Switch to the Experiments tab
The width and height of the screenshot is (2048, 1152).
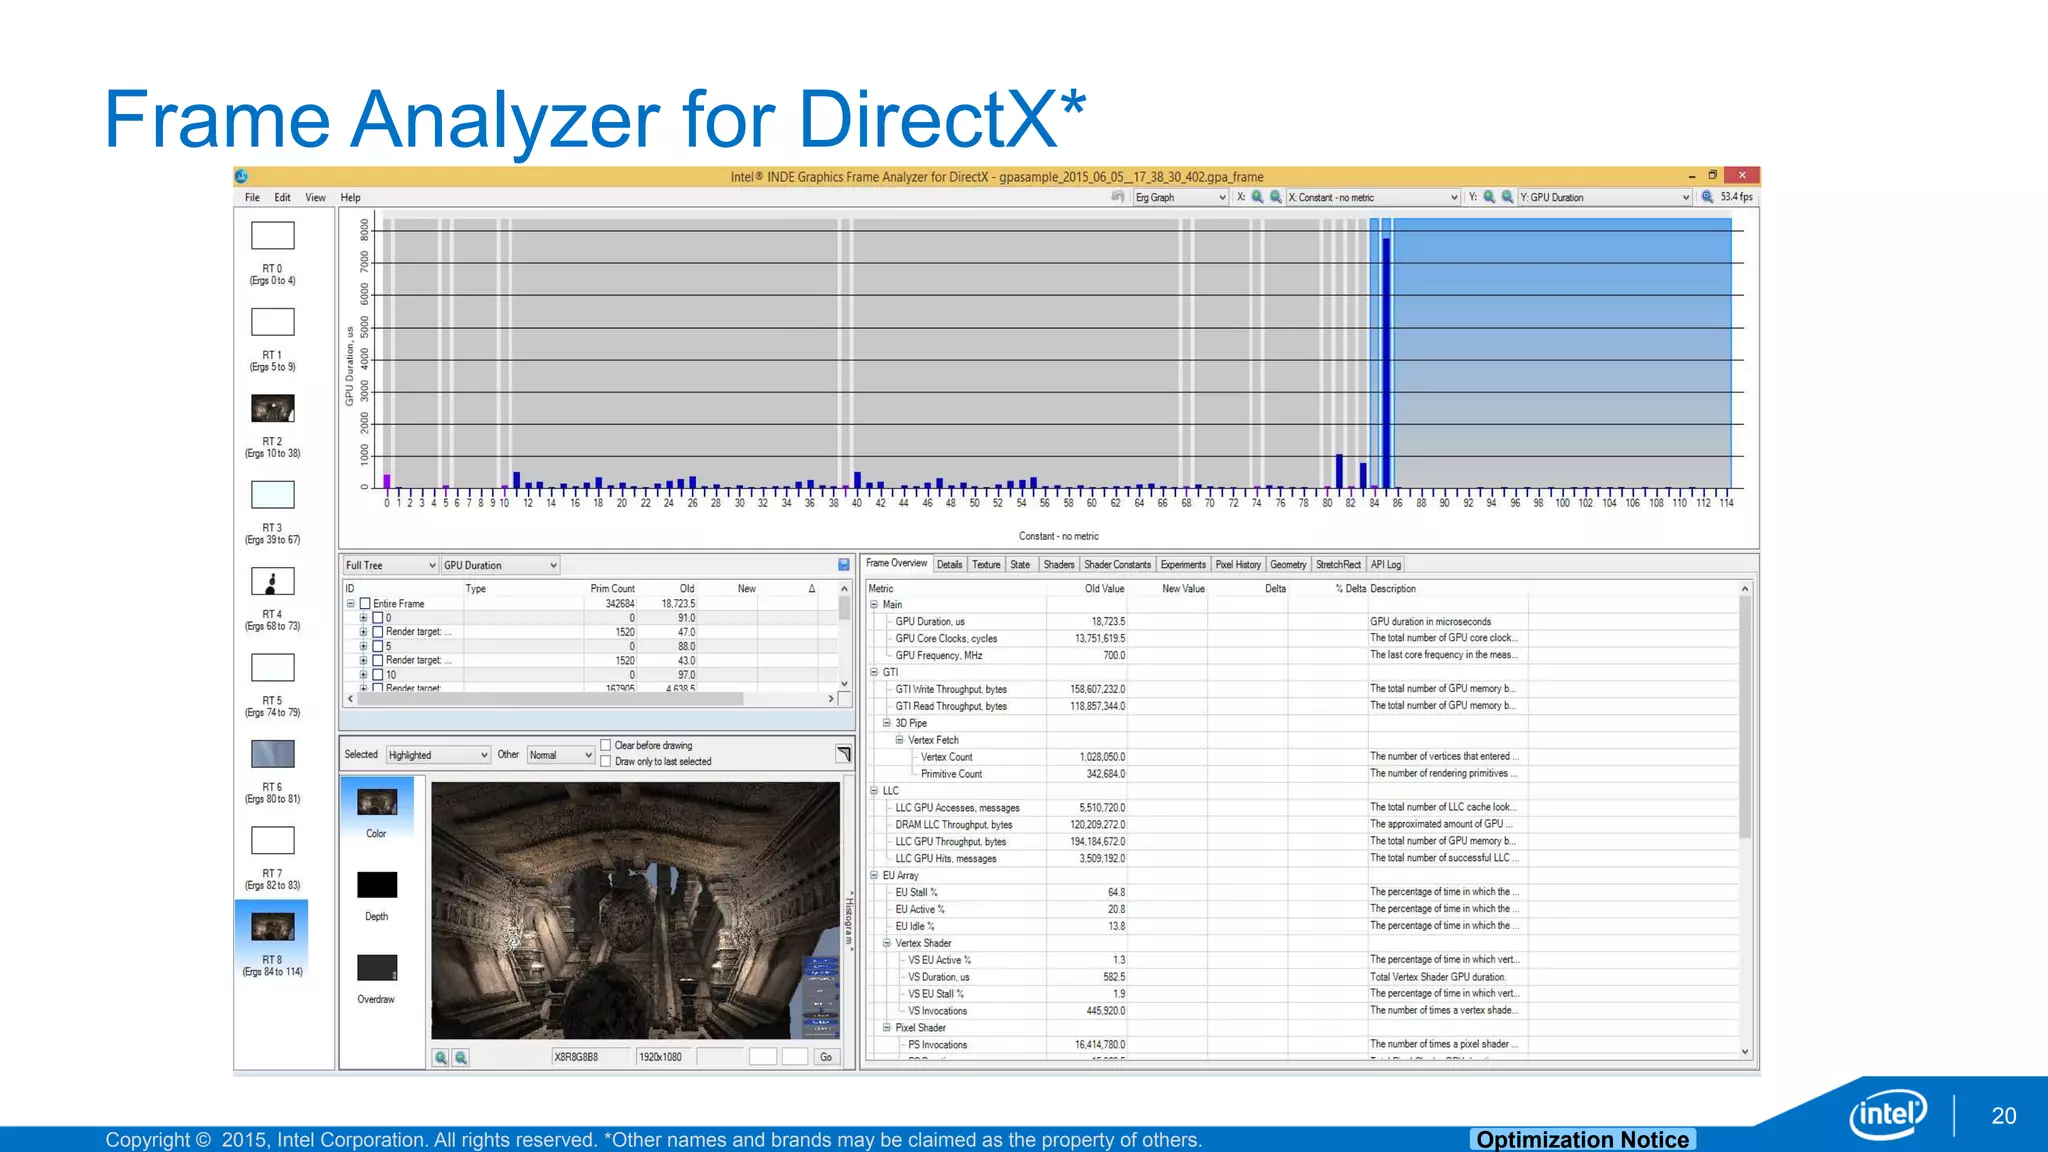coord(1183,565)
